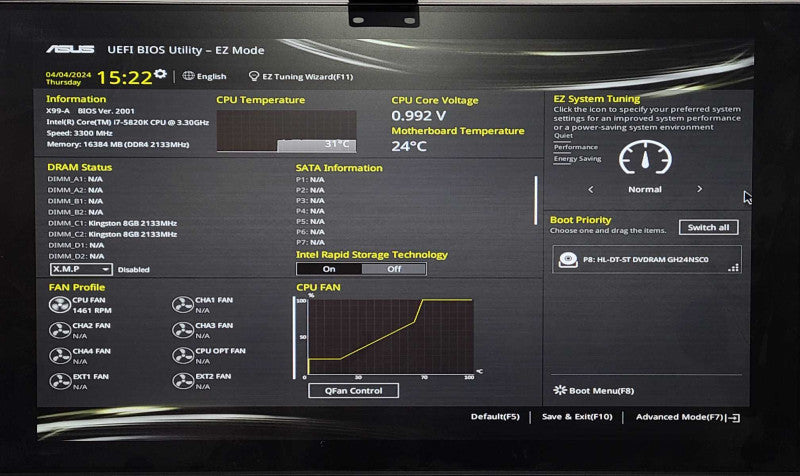The image size is (800, 476).
Task: Open Boot Menu(F8)
Action: point(594,390)
